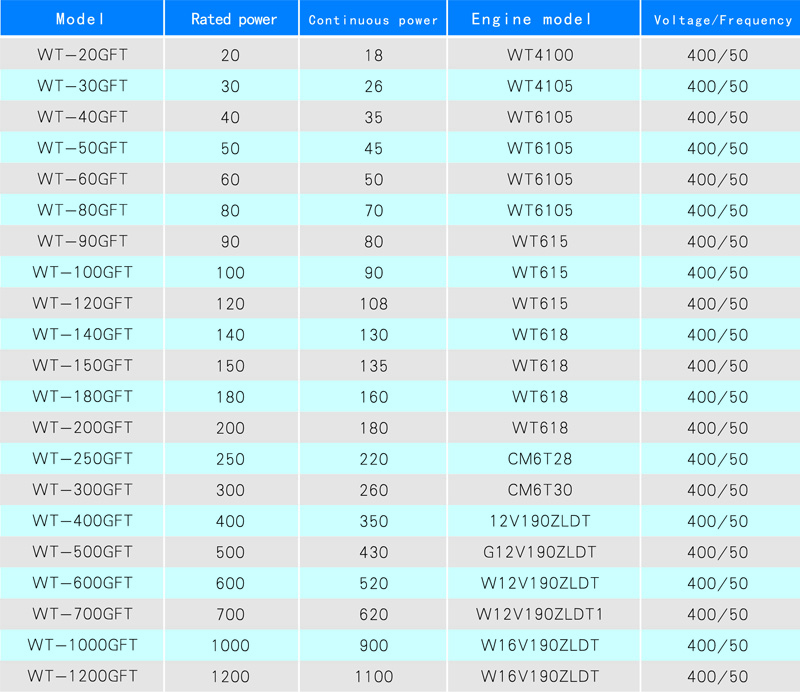Image resolution: width=800 pixels, height=692 pixels.
Task: Click the "Model" column header
Action: point(82,18)
